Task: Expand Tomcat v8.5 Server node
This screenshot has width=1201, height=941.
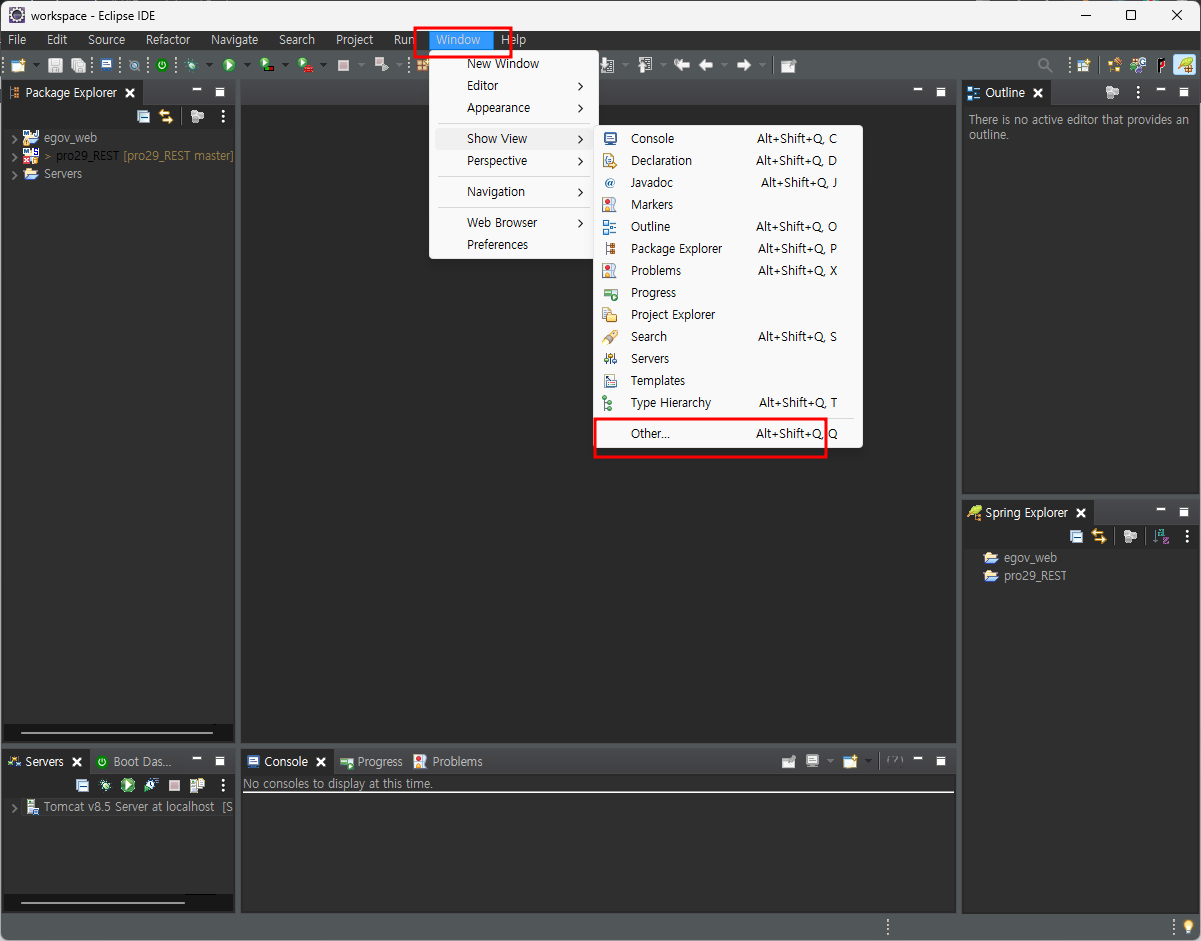Action: (x=14, y=807)
